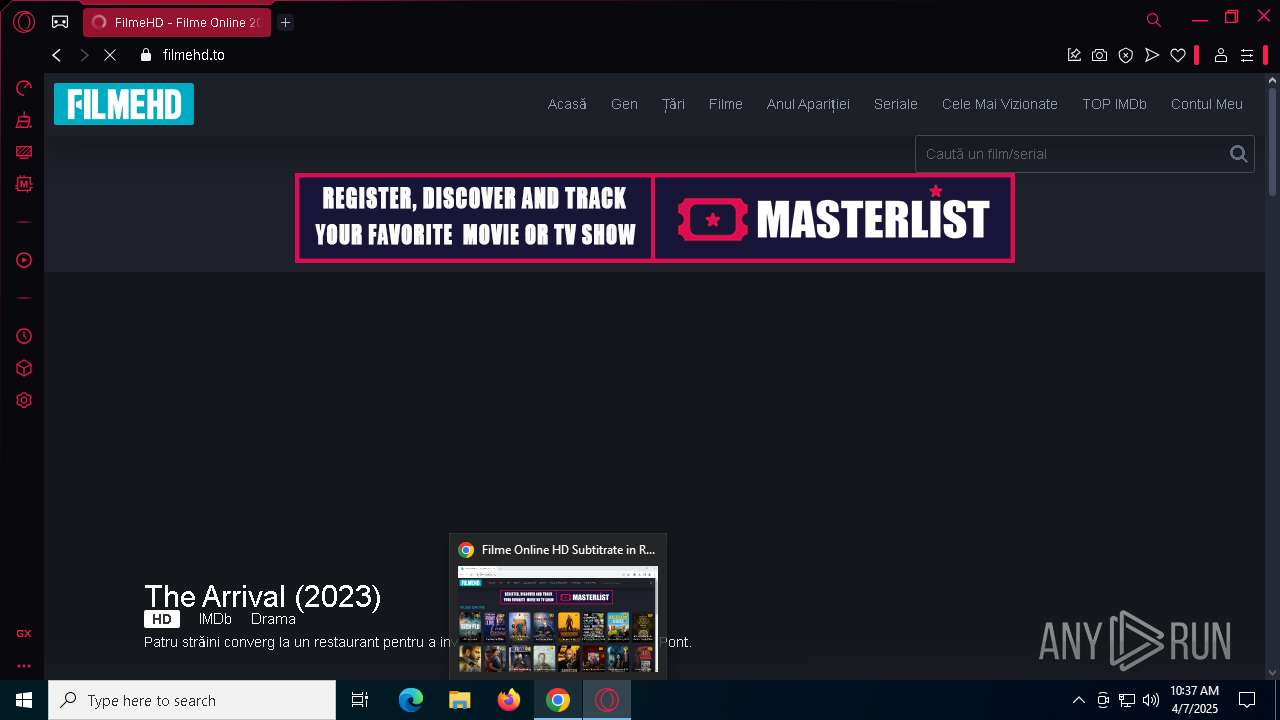Open the GX Control speedometer panel
The height and width of the screenshot is (720, 1280).
pos(24,88)
